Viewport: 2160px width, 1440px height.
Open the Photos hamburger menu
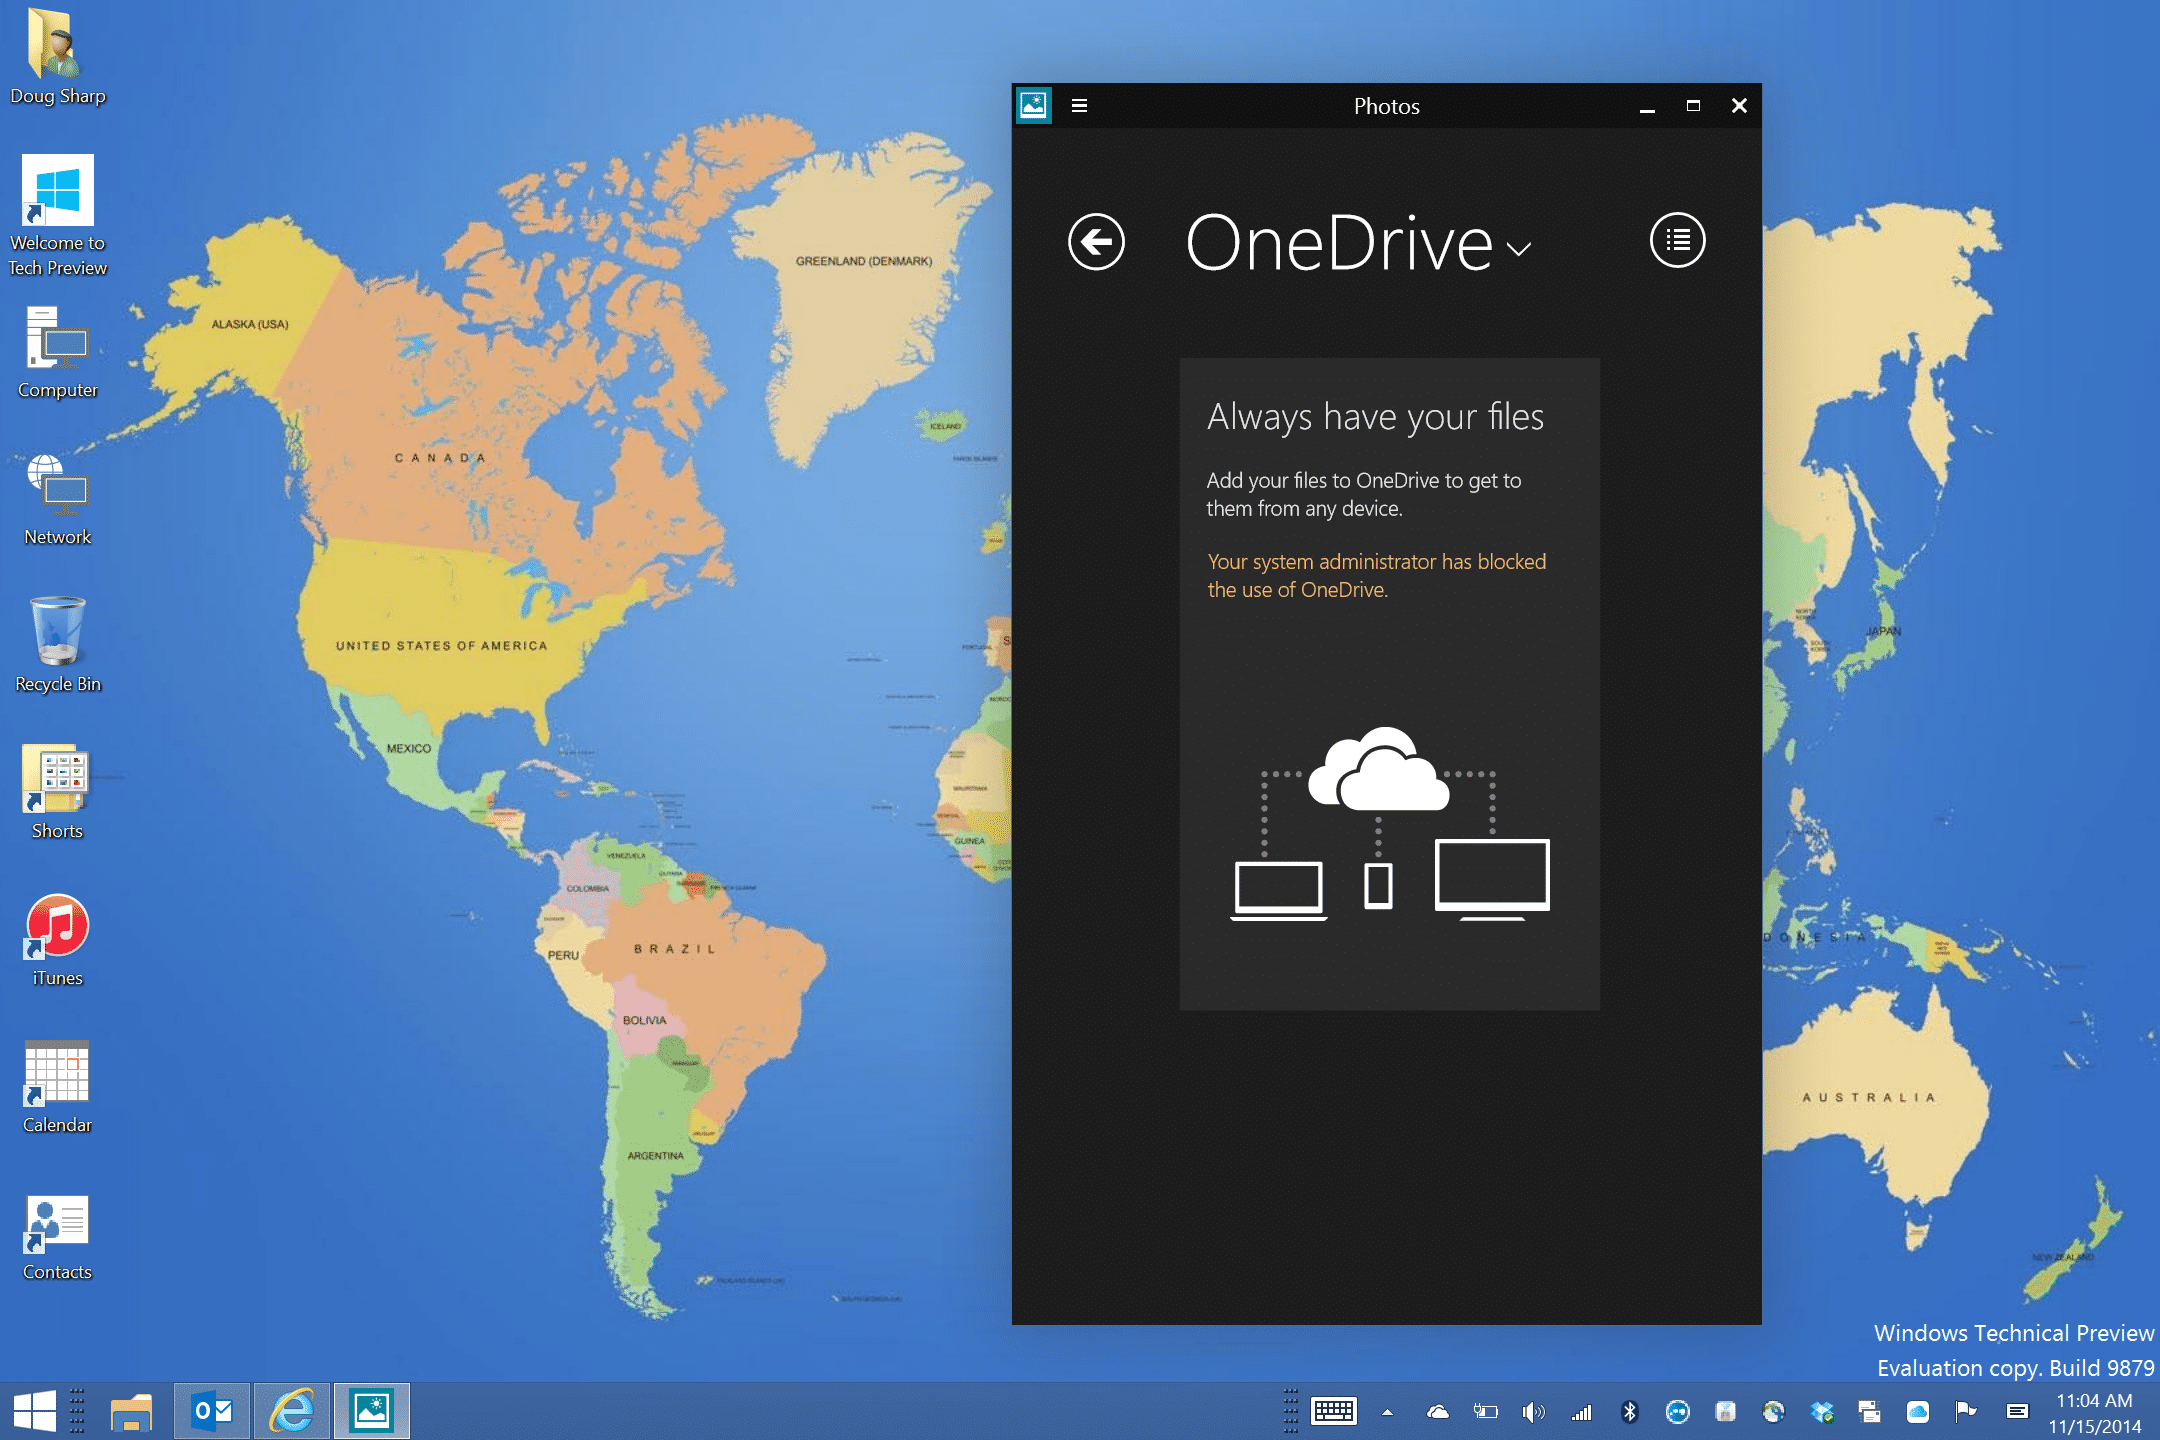[x=1079, y=105]
